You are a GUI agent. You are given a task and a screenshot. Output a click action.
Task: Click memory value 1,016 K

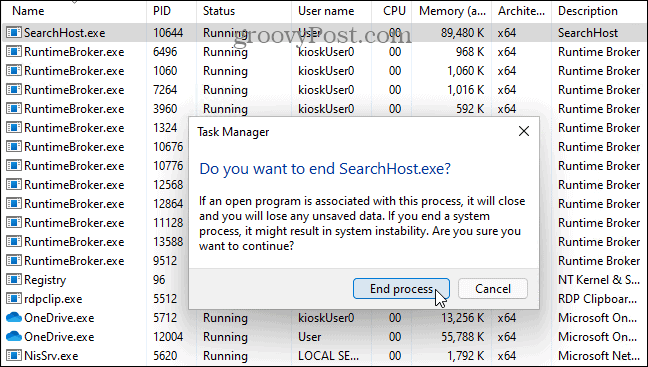tap(466, 90)
